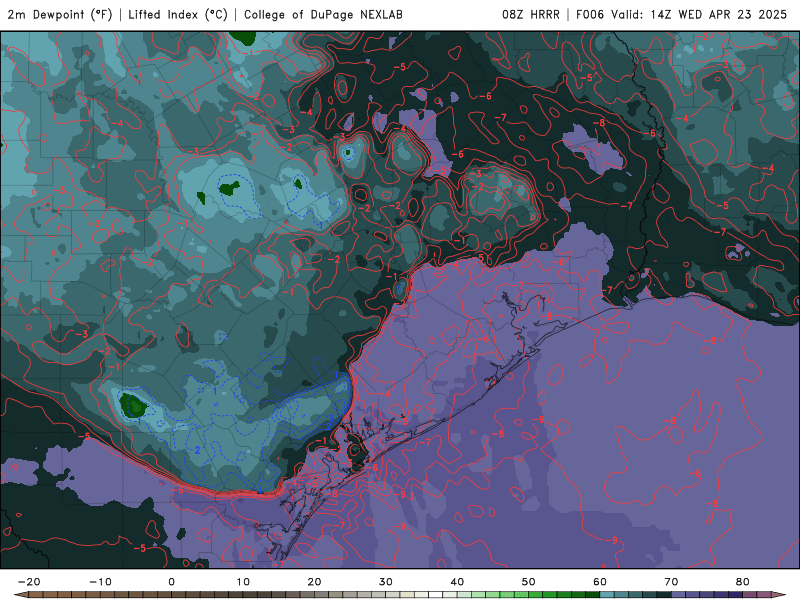Click the 80 tick label on colorbar
Screen dimensions: 800x600
tap(743, 582)
